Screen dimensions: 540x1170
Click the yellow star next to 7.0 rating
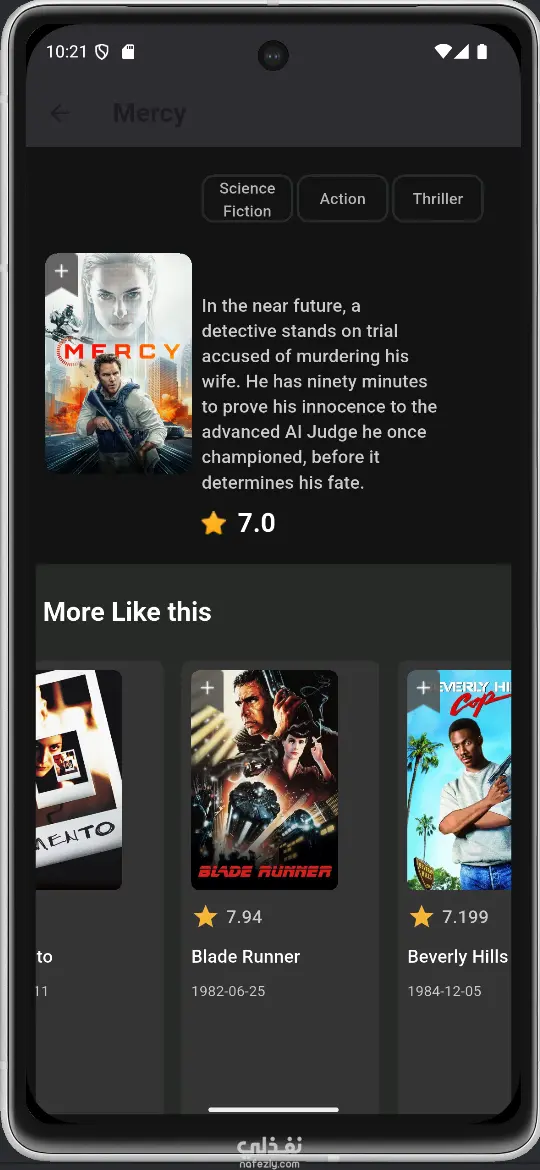pos(213,524)
